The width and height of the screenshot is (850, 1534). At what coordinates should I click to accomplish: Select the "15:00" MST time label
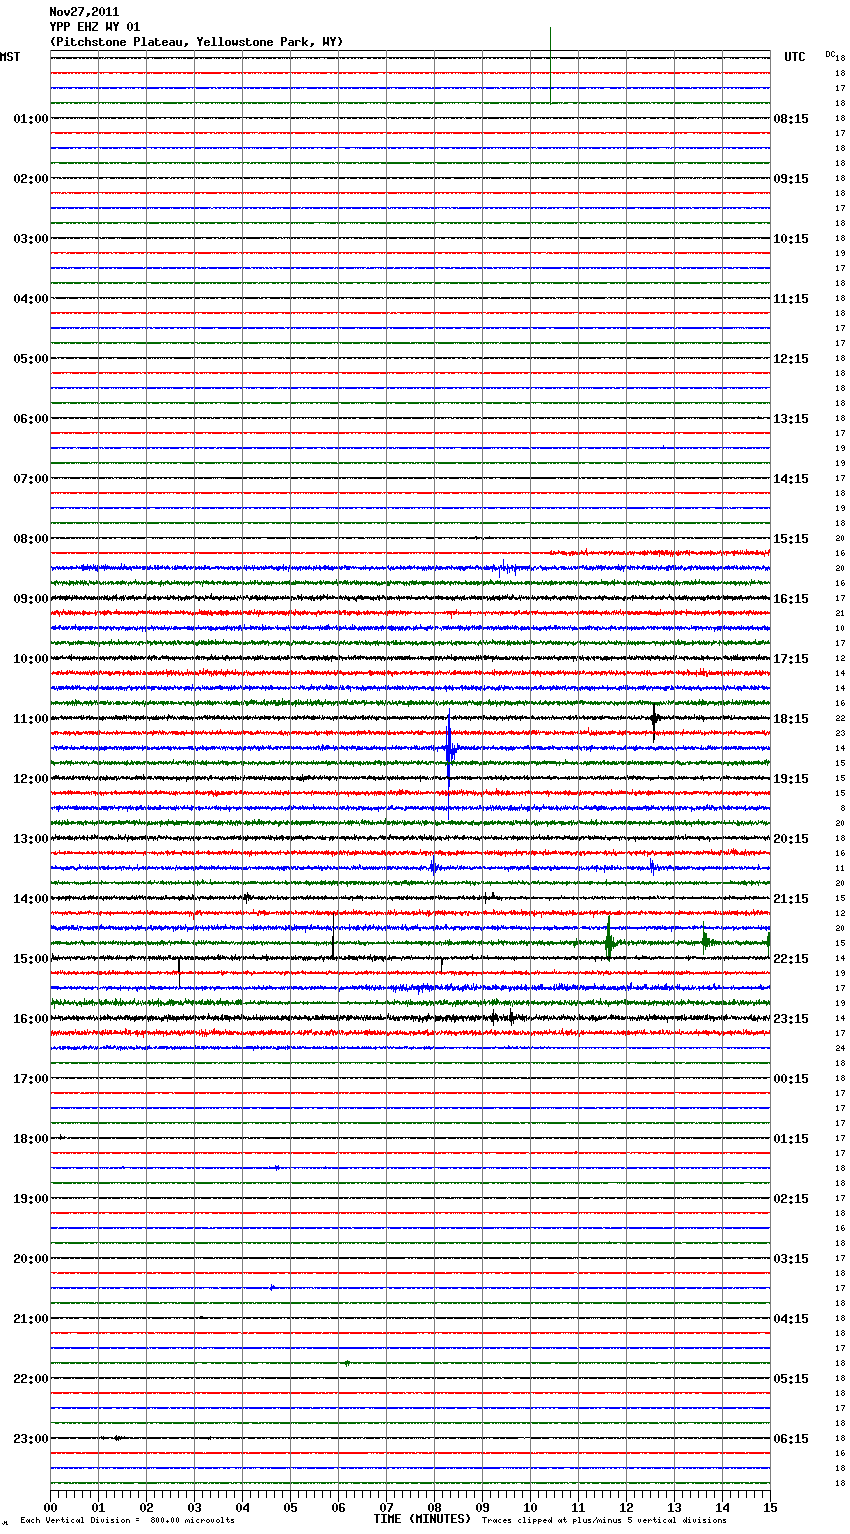[30, 959]
